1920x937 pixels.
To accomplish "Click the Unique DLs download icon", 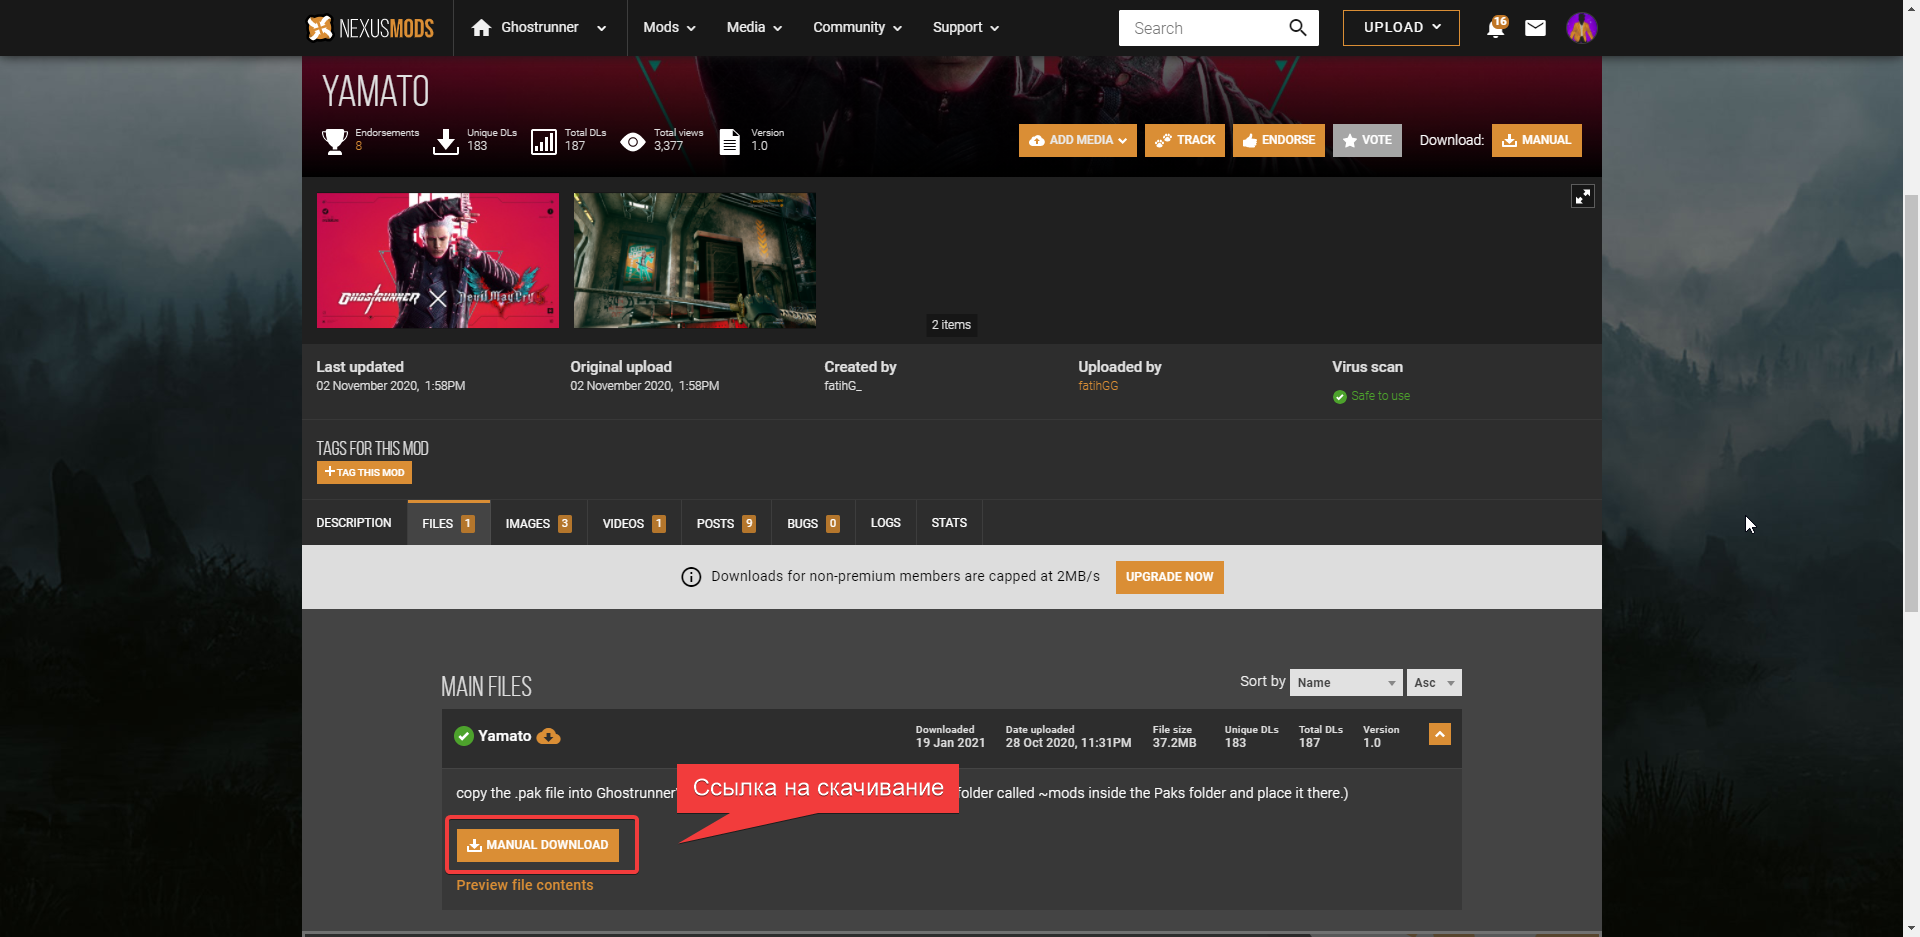I will pos(446,141).
